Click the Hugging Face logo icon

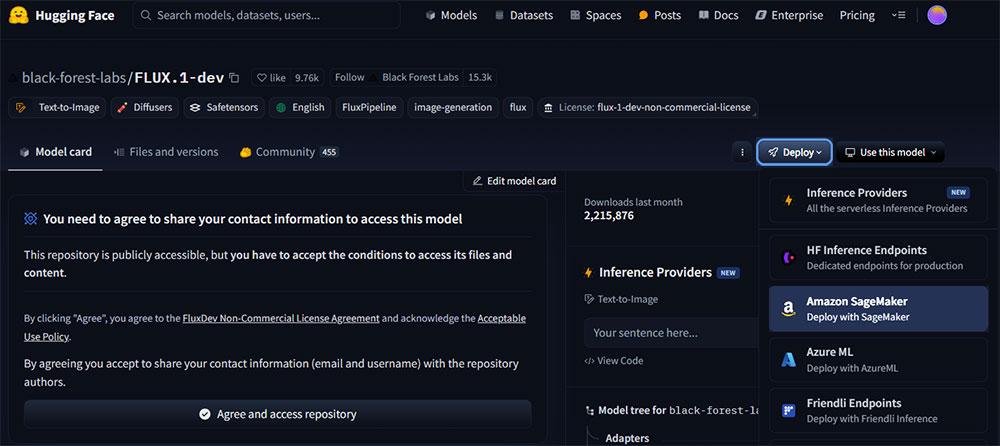point(19,15)
